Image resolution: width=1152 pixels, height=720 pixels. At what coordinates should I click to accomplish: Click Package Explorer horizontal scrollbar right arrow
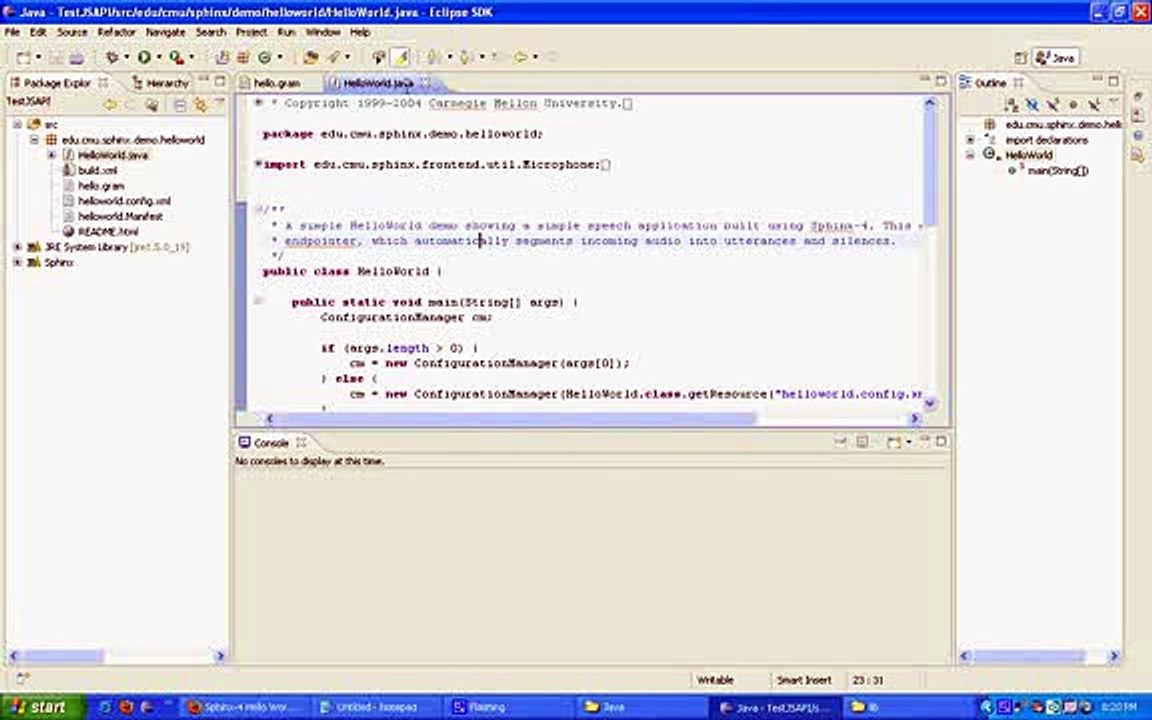220,656
